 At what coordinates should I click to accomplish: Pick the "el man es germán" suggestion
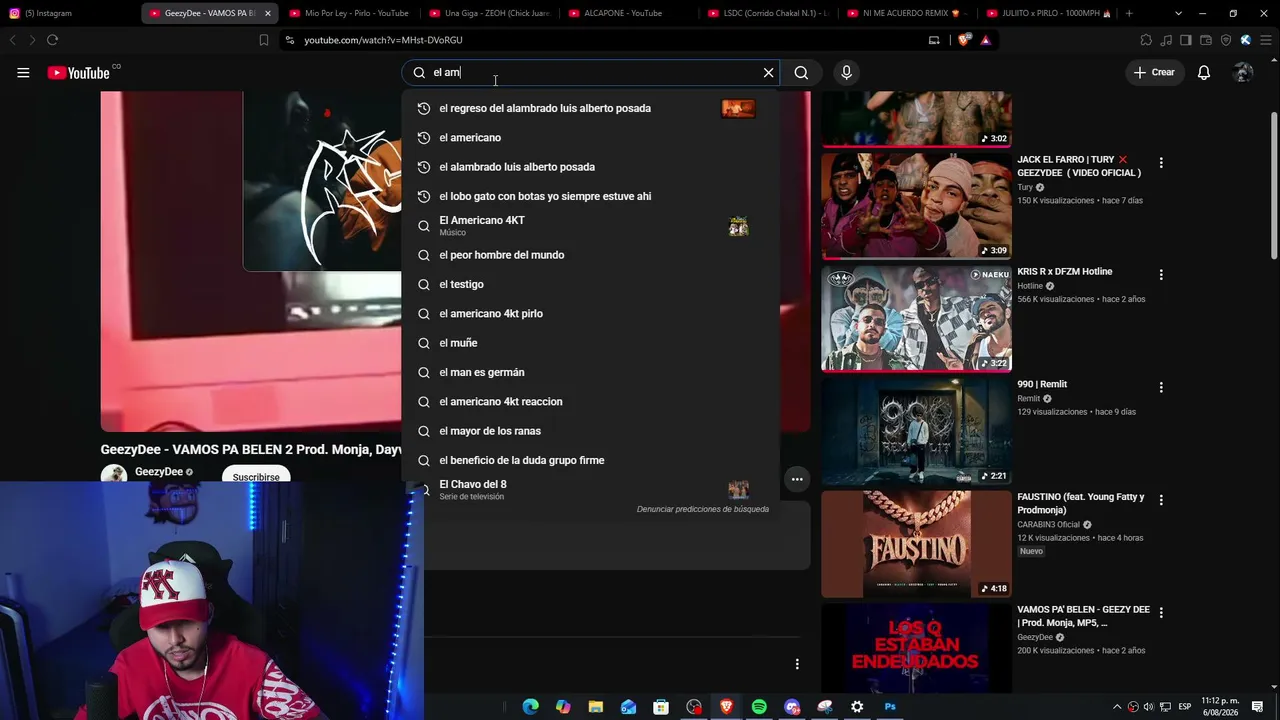tap(590, 372)
